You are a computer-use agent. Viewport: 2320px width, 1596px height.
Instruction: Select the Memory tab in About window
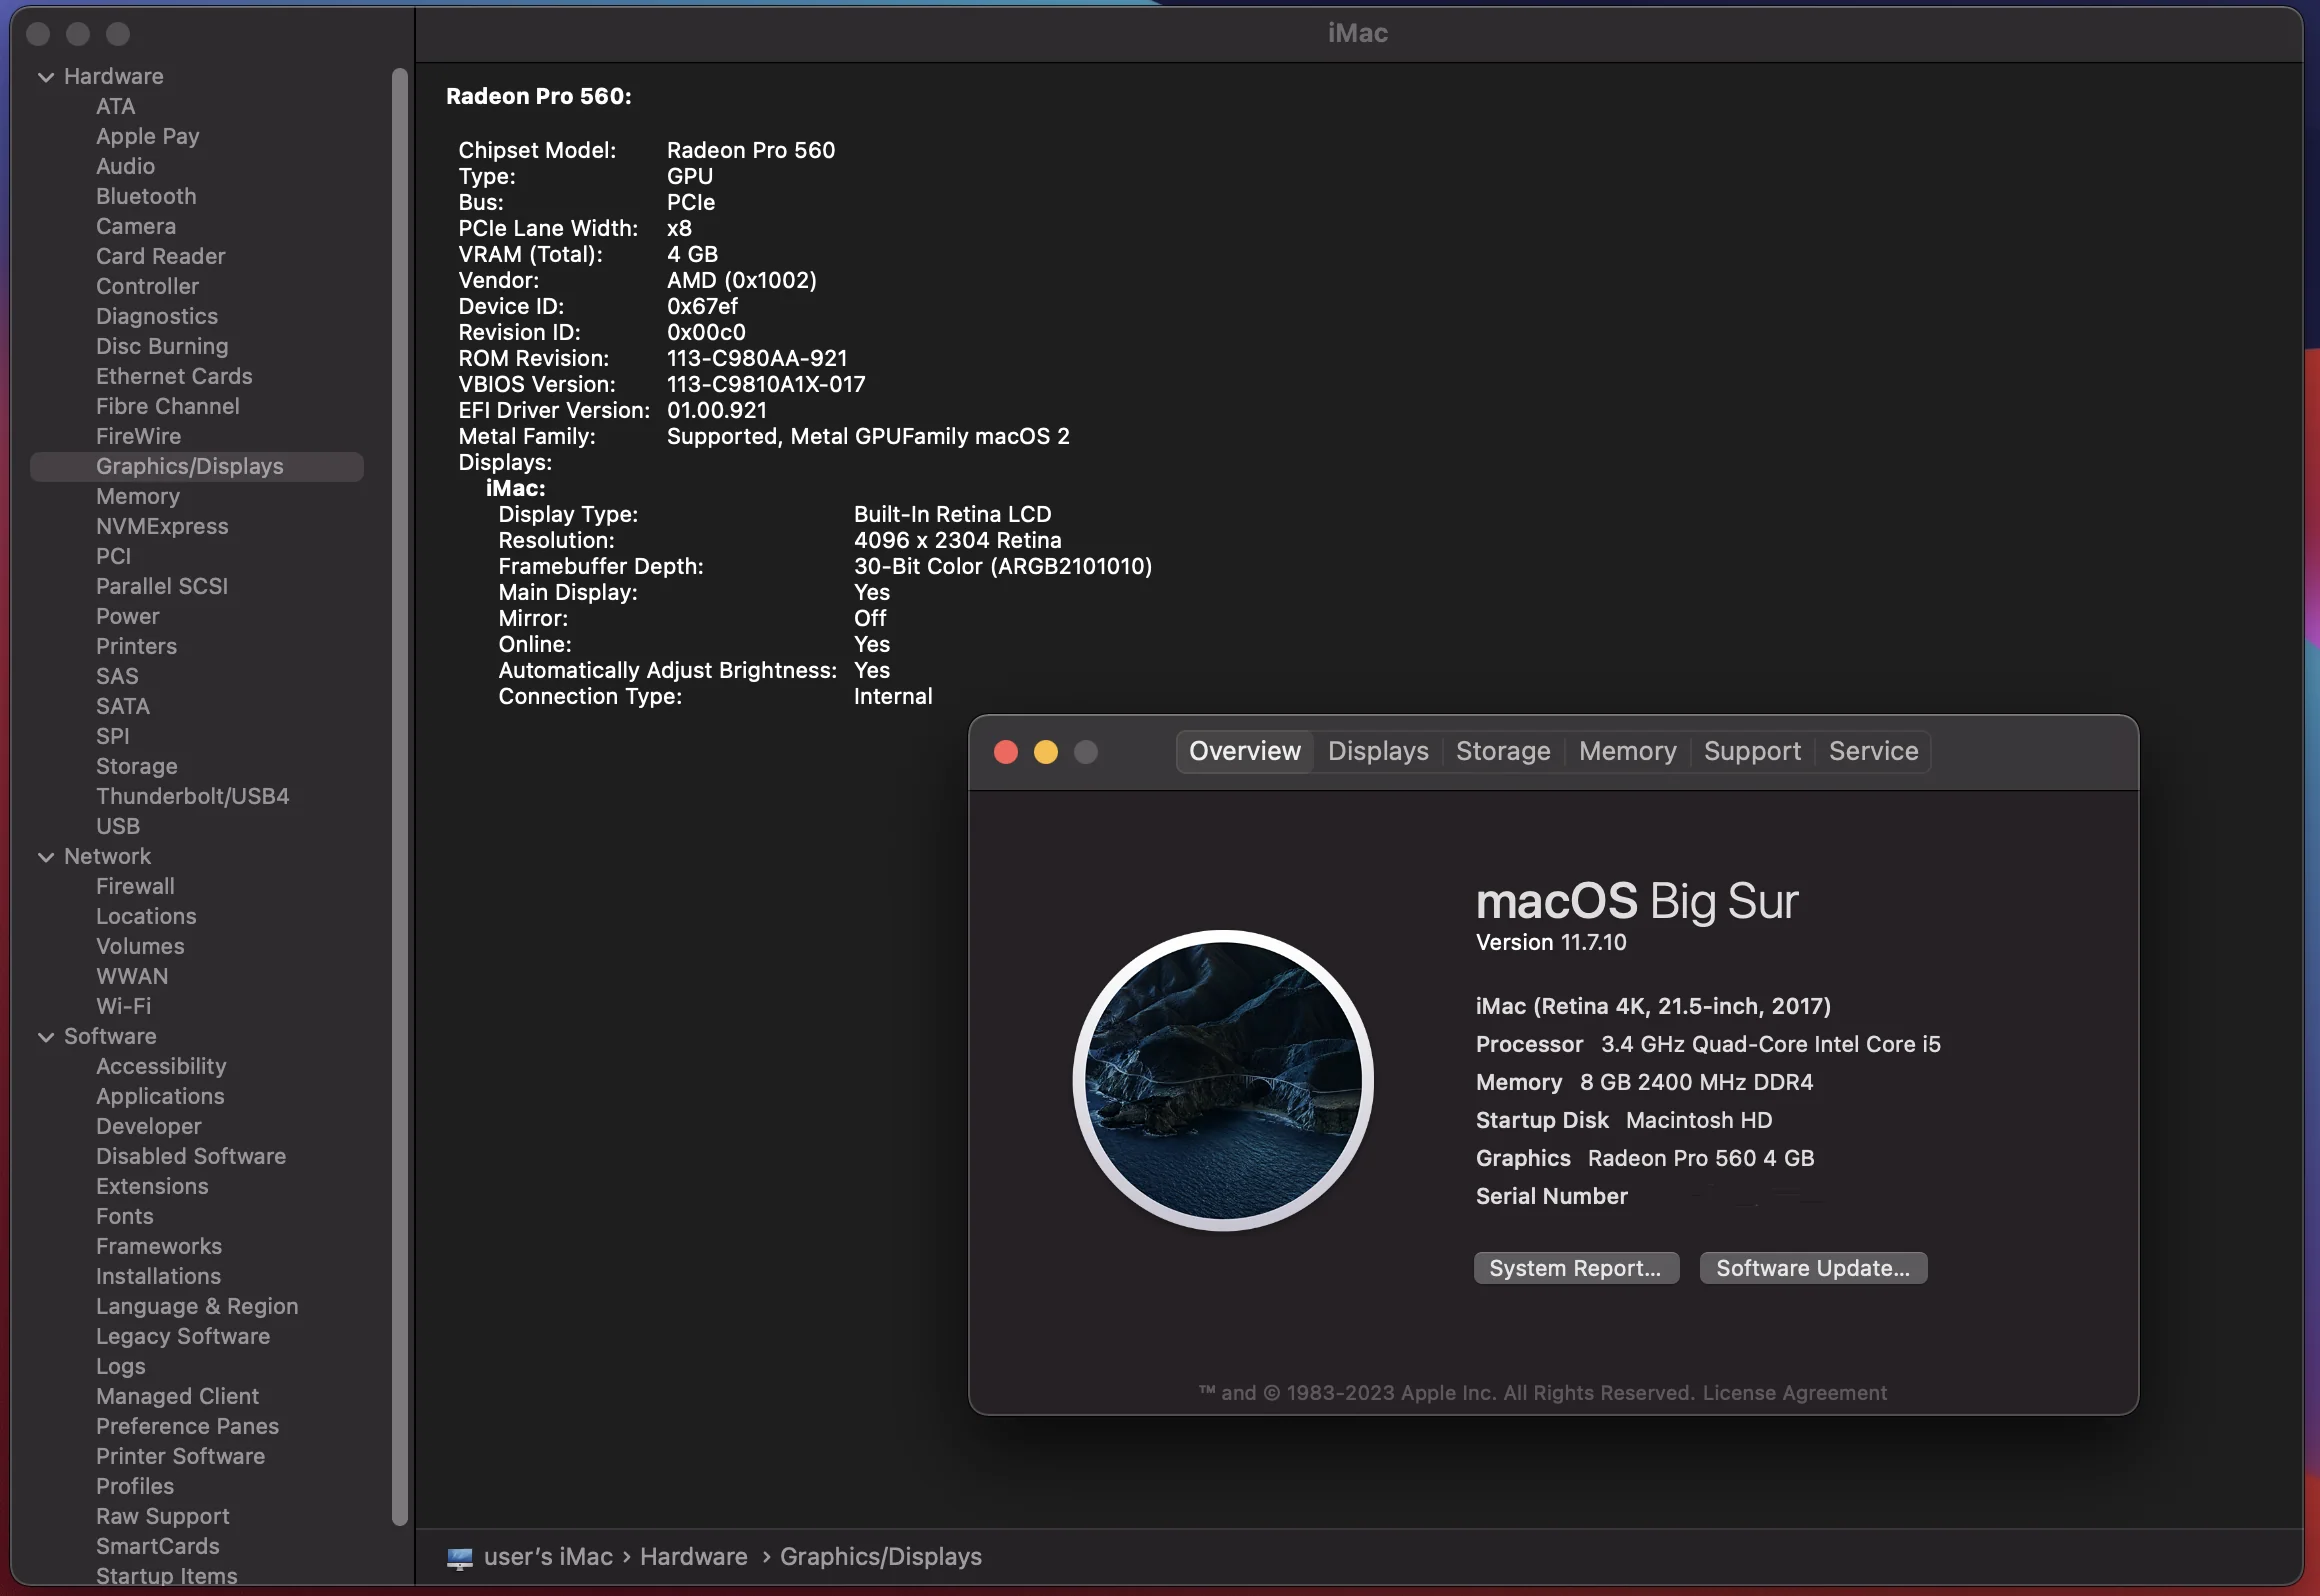pos(1627,751)
